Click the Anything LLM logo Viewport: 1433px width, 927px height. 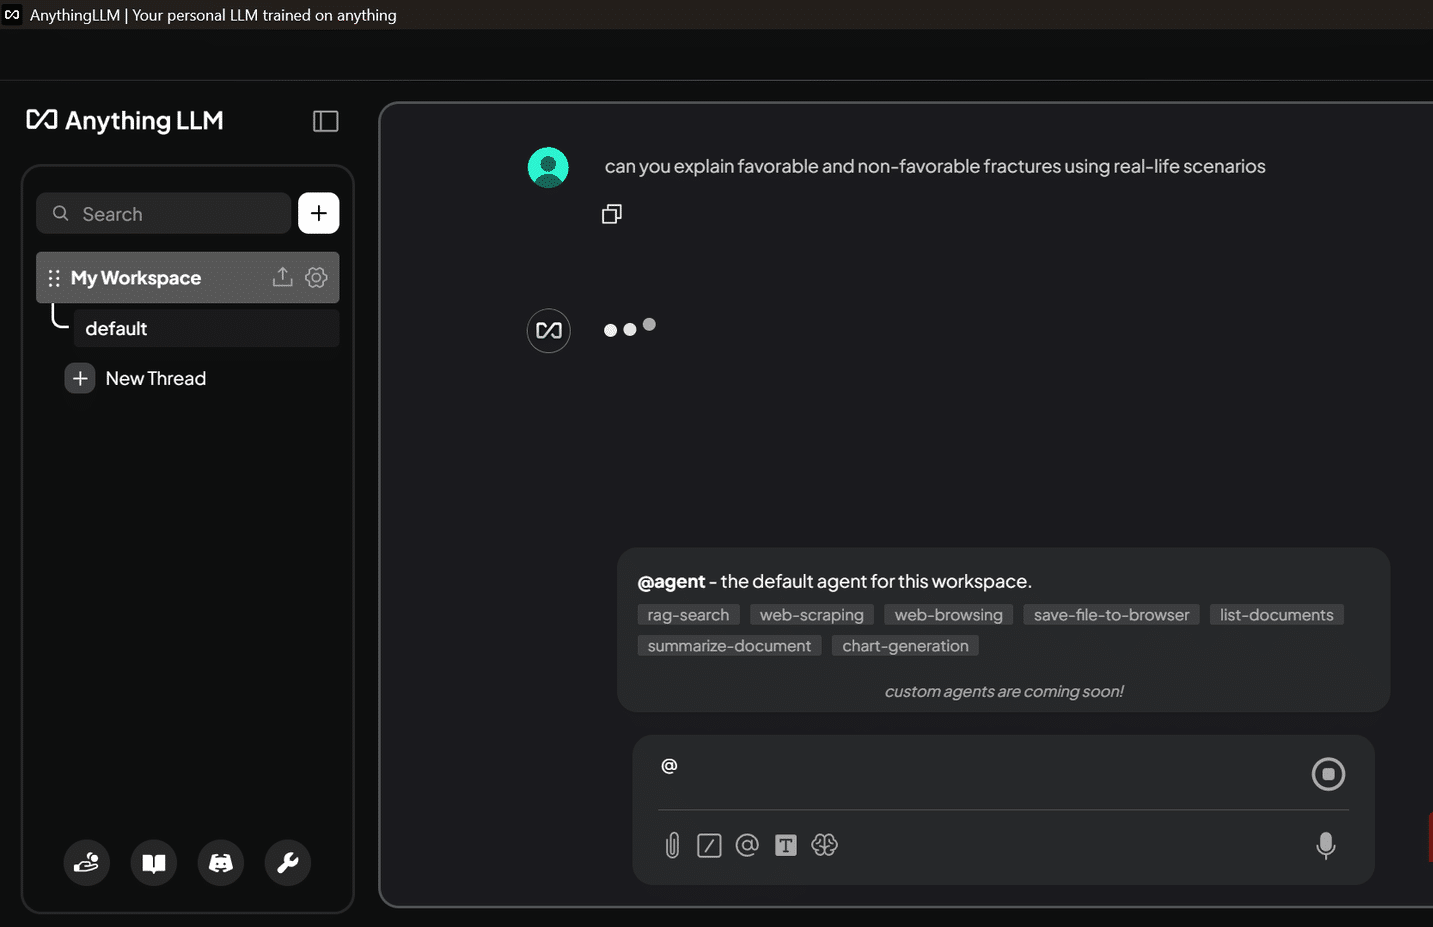[125, 121]
